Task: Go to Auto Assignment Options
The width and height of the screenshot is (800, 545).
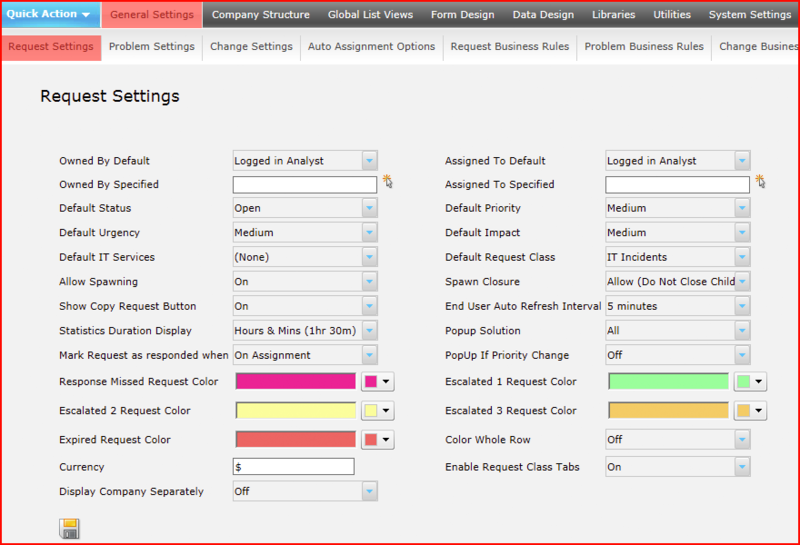Action: click(371, 46)
